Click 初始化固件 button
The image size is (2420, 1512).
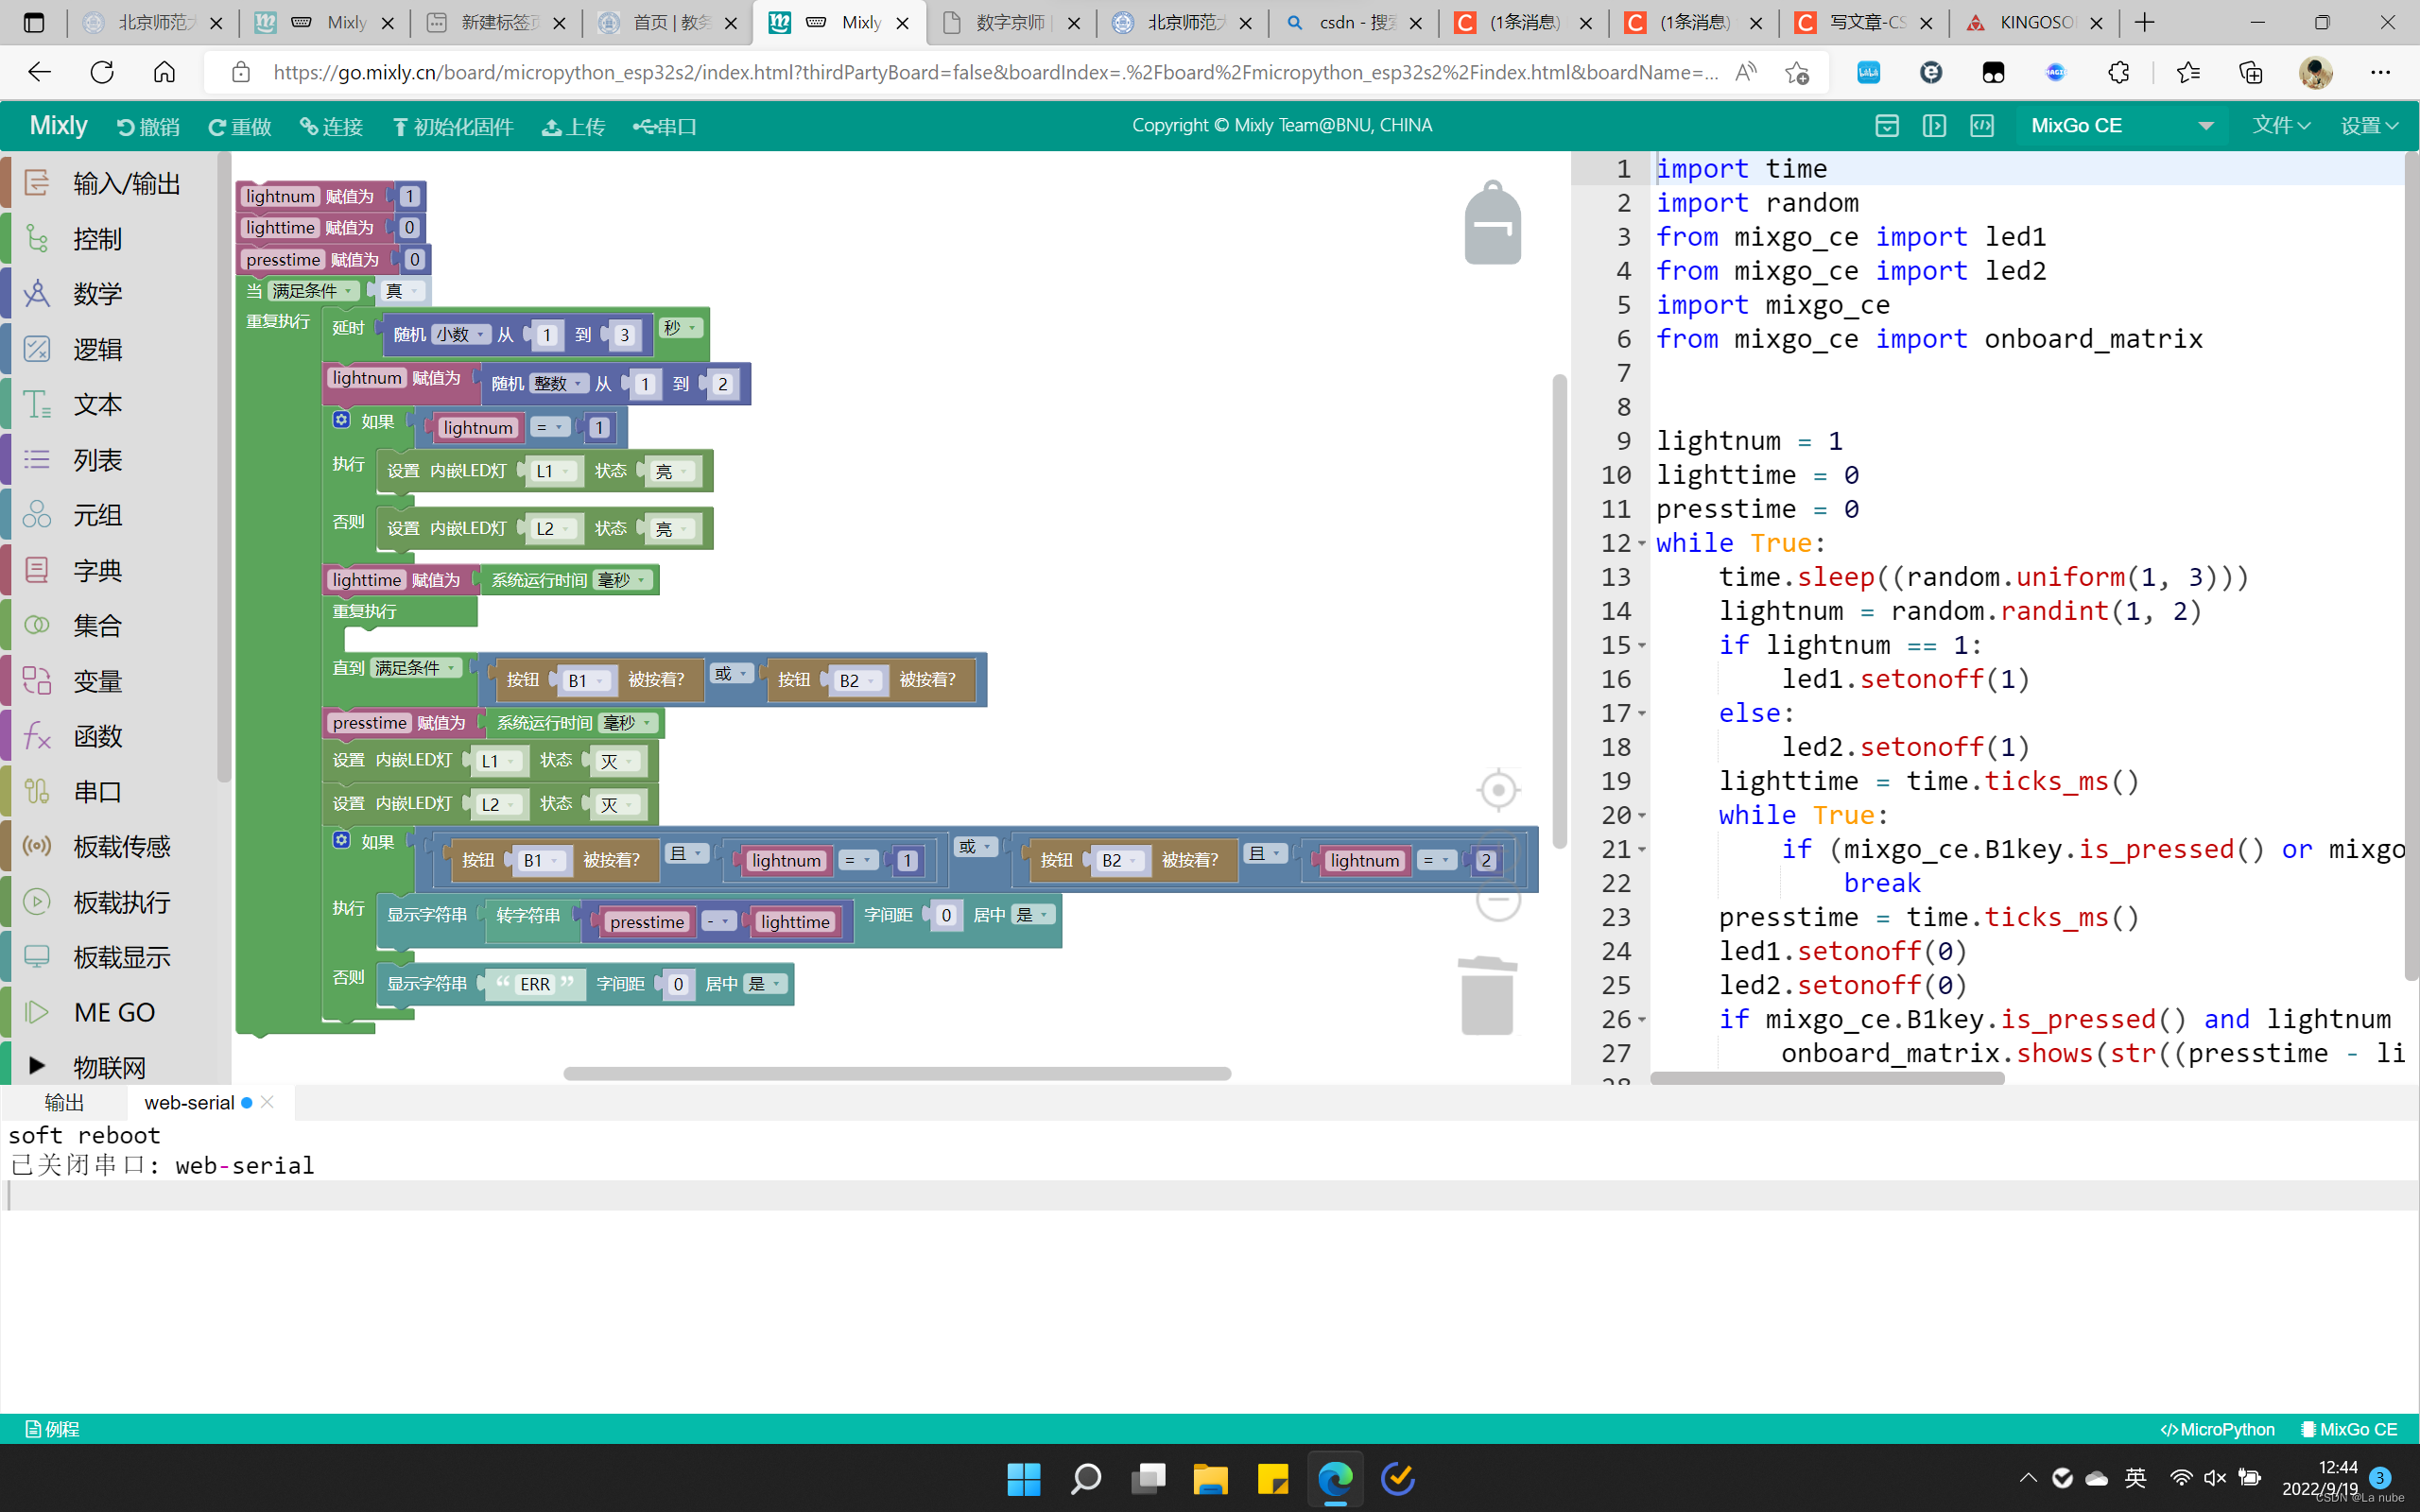pyautogui.click(x=453, y=127)
